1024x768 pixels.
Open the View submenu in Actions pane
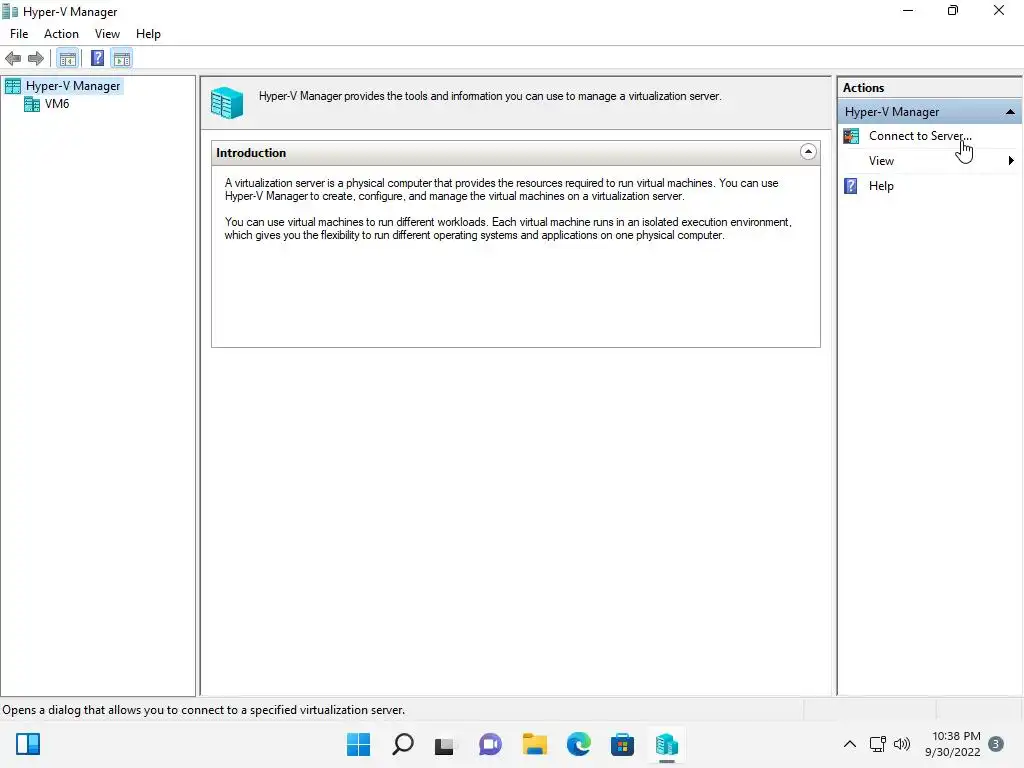tap(929, 161)
